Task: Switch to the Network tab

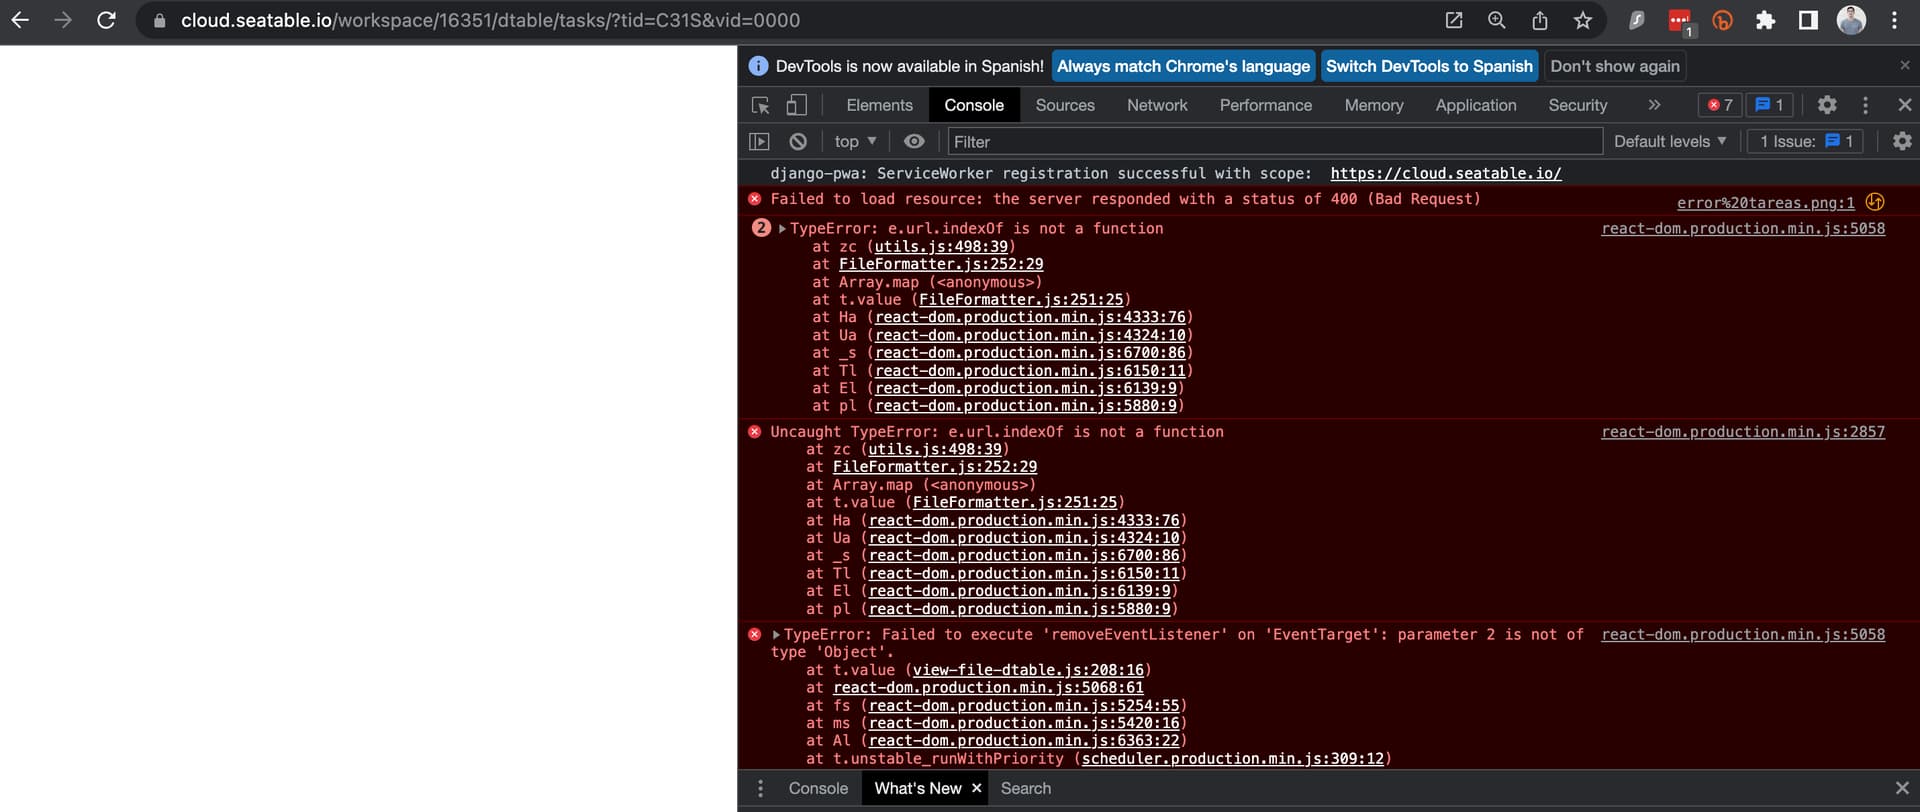Action: coord(1157,105)
